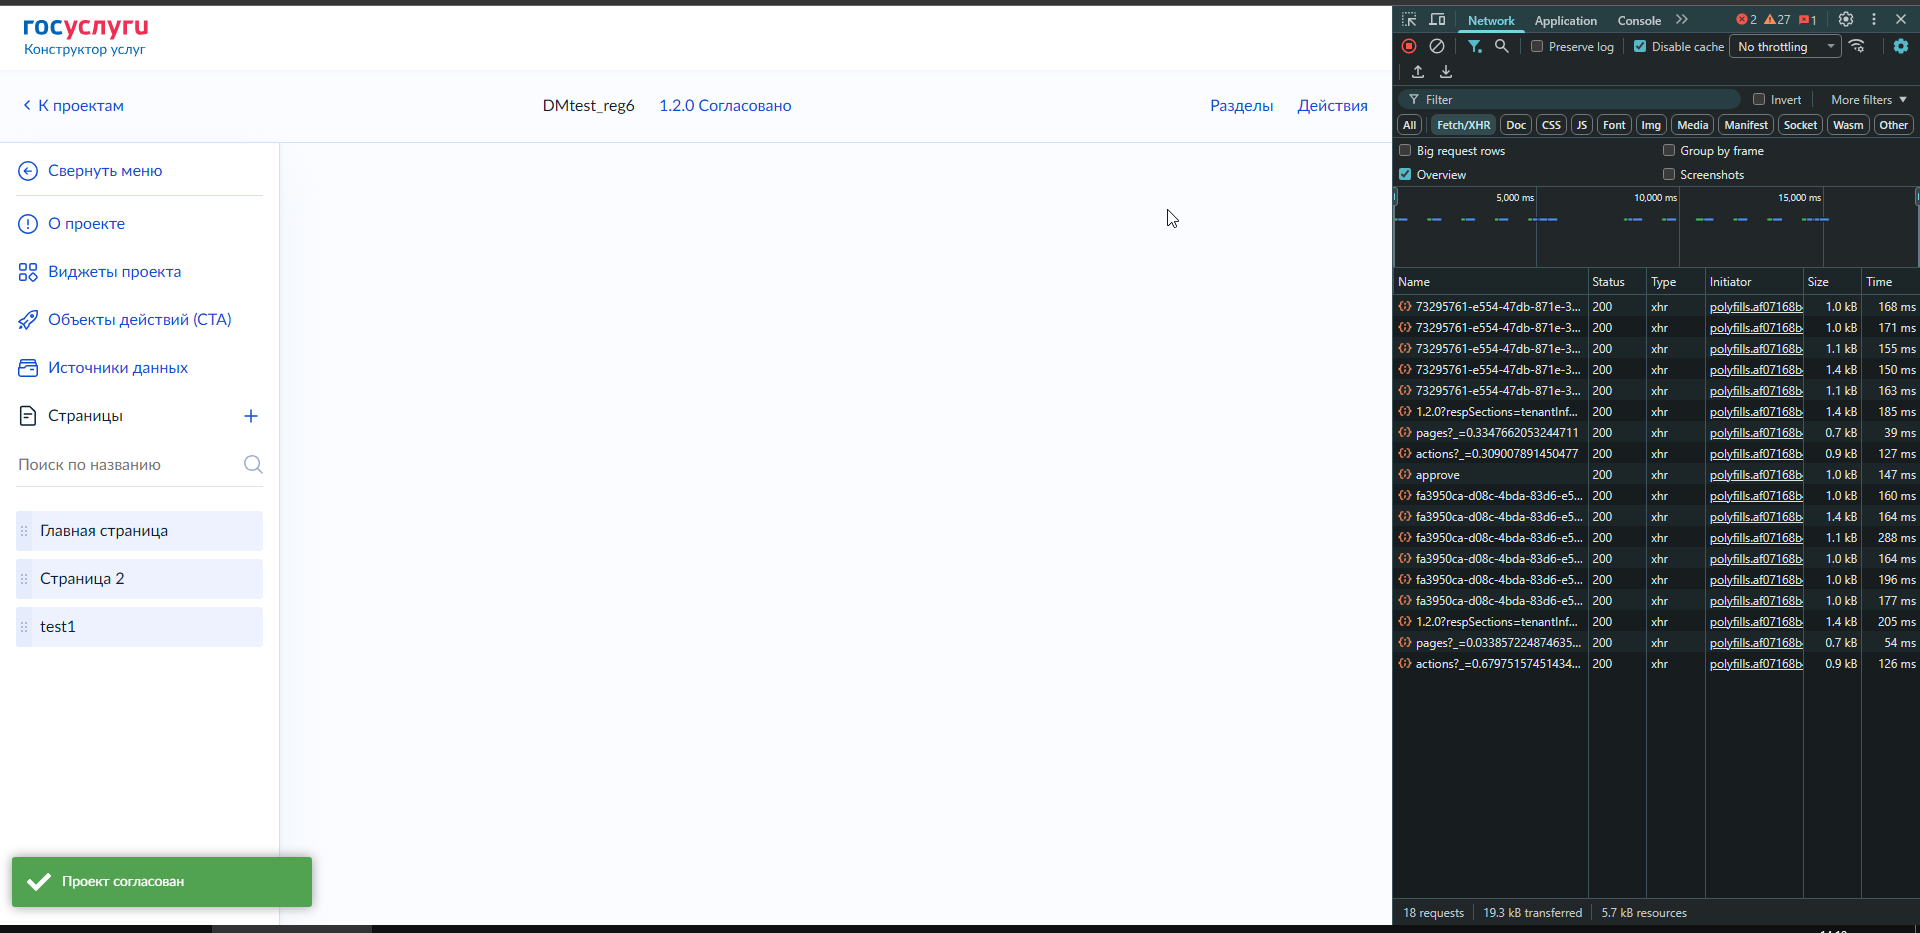Viewport: 1920px width, 933px height.
Task: Clear the network log
Action: tap(1437, 46)
